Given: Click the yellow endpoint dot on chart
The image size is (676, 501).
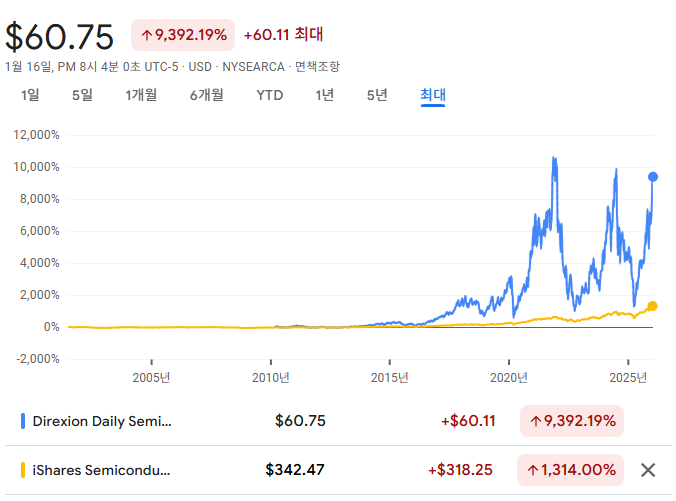Looking at the screenshot, I should (x=653, y=306).
